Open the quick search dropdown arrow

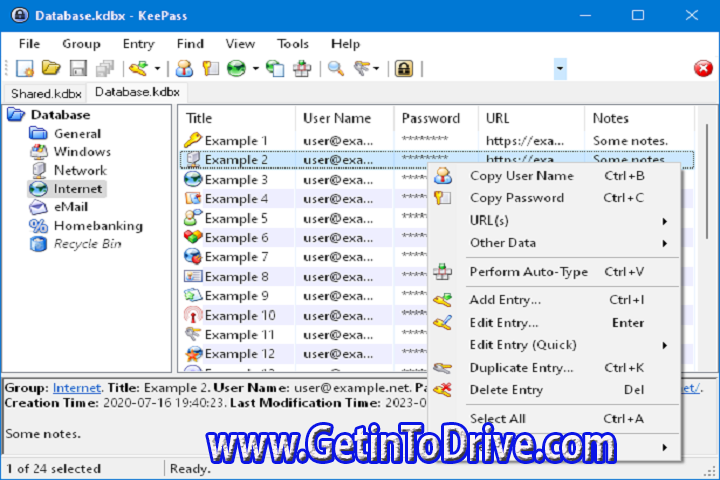coord(560,69)
